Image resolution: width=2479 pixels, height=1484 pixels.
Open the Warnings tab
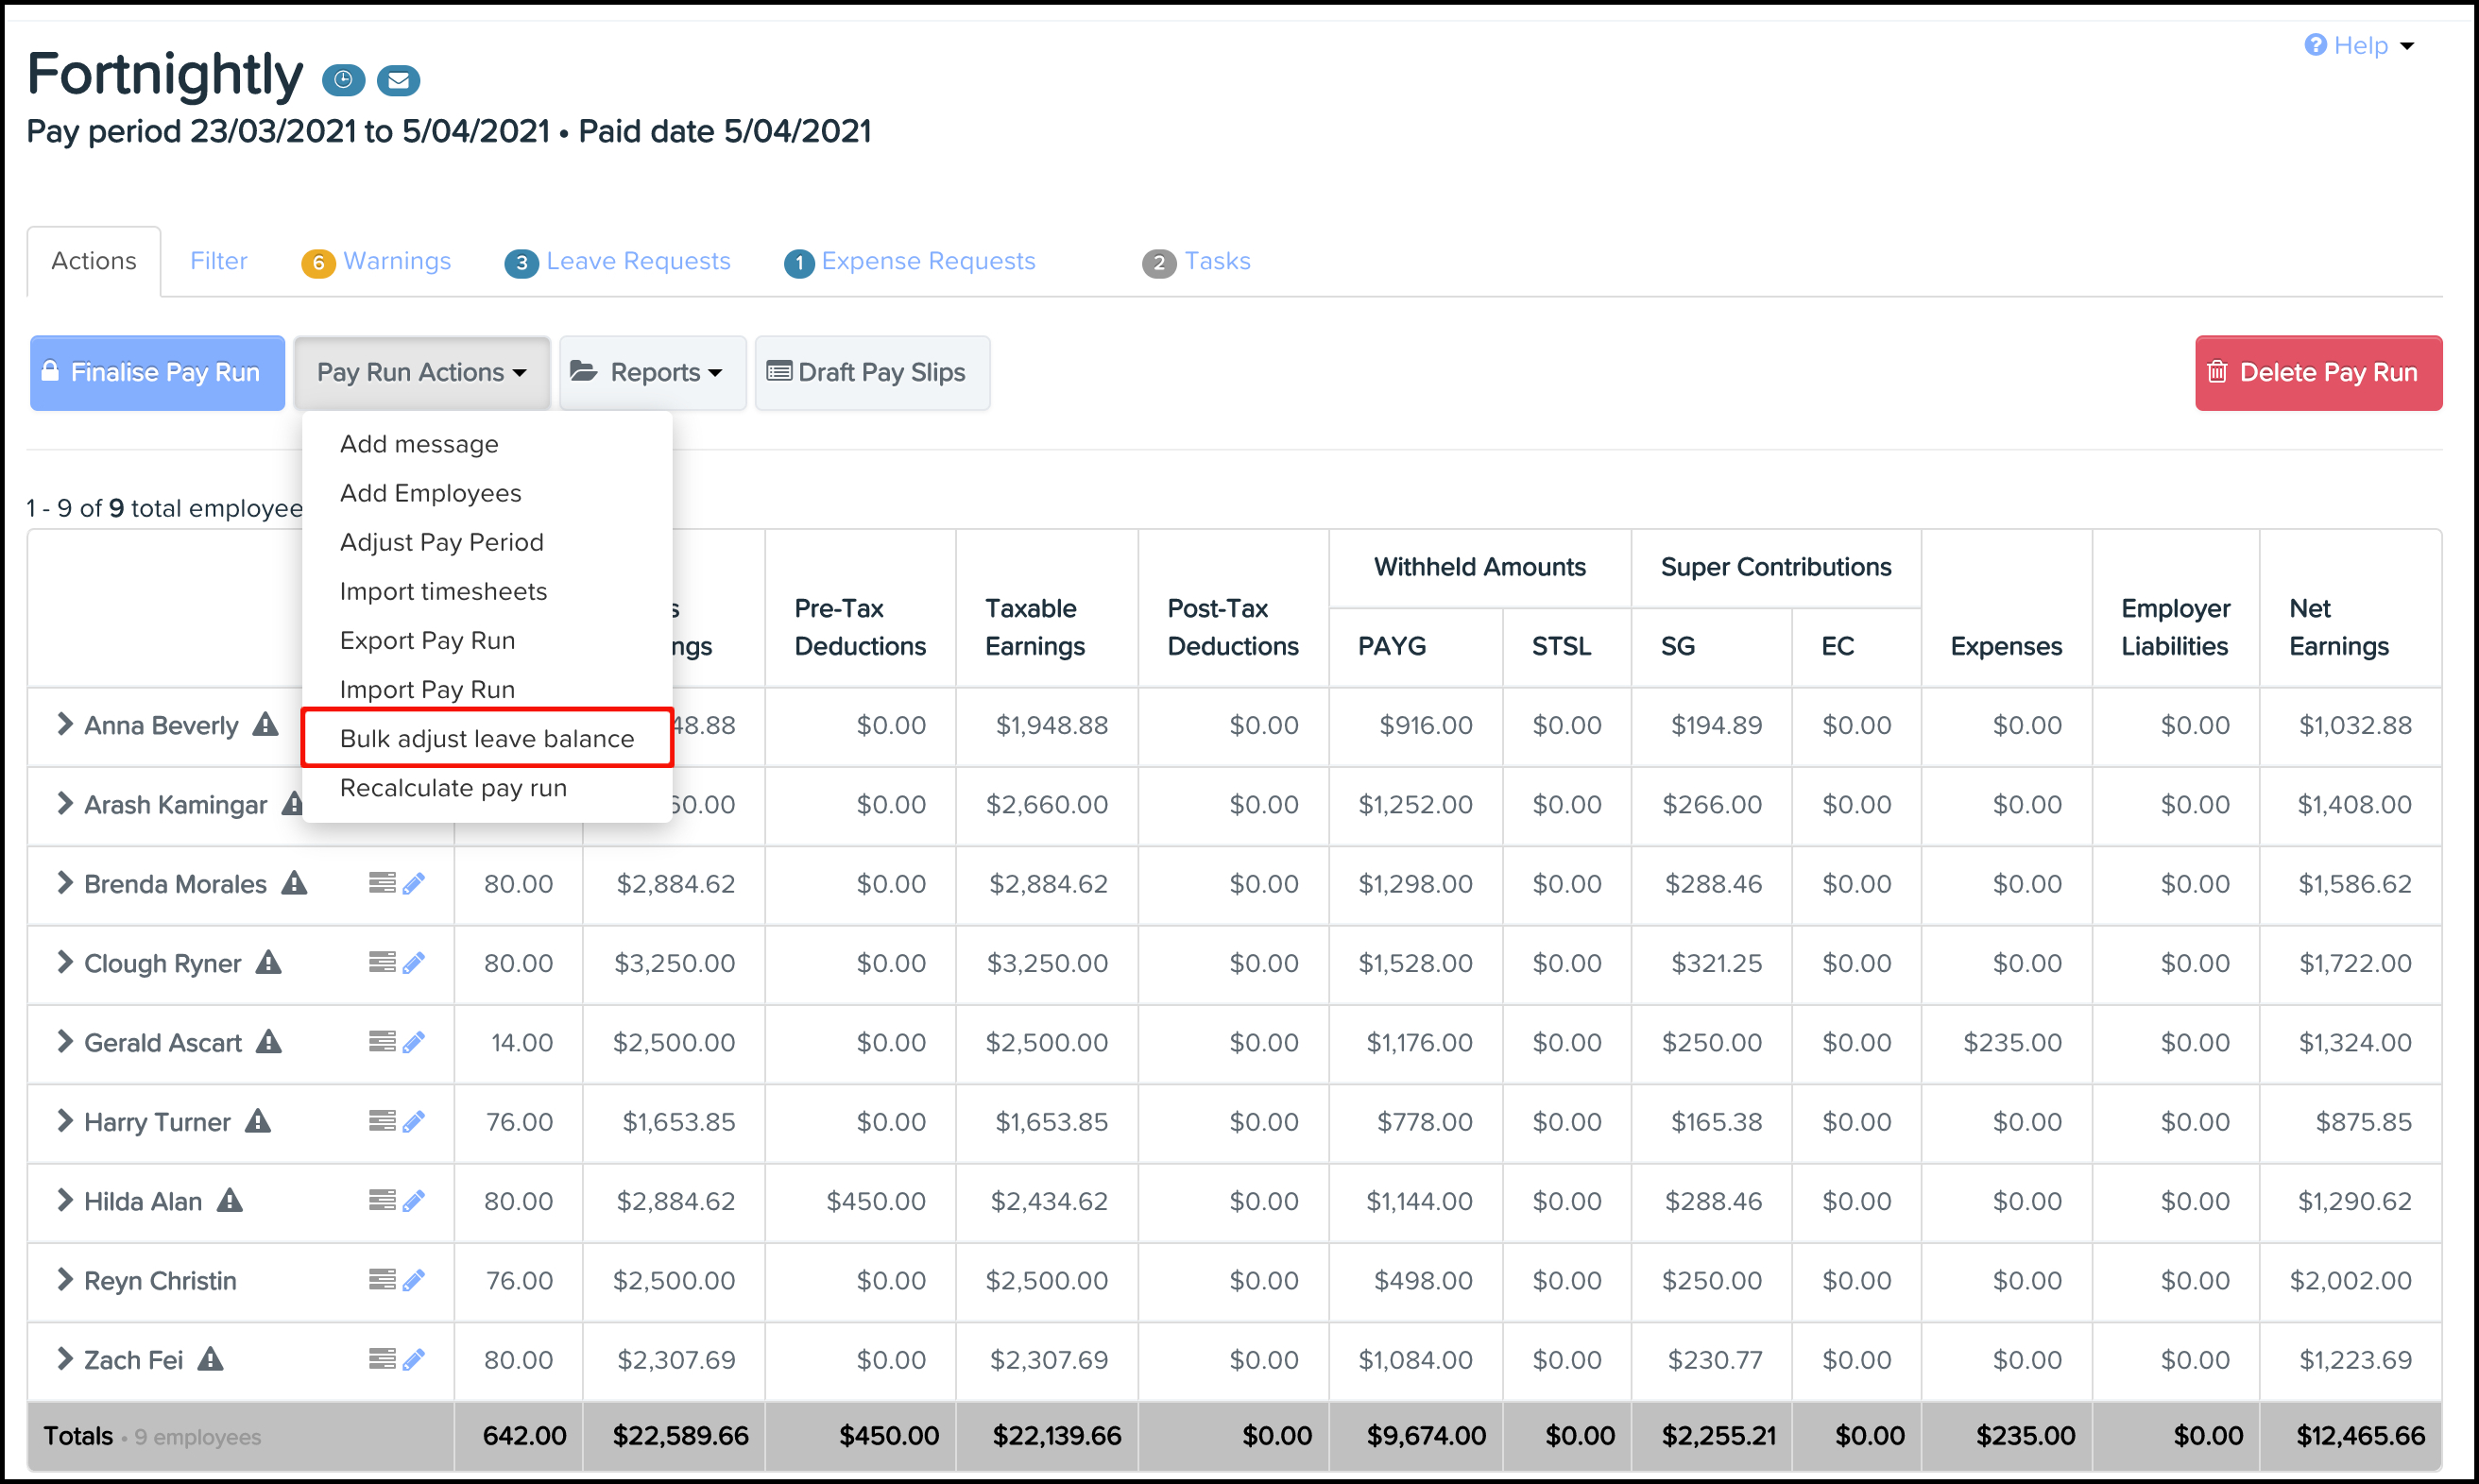coord(377,262)
